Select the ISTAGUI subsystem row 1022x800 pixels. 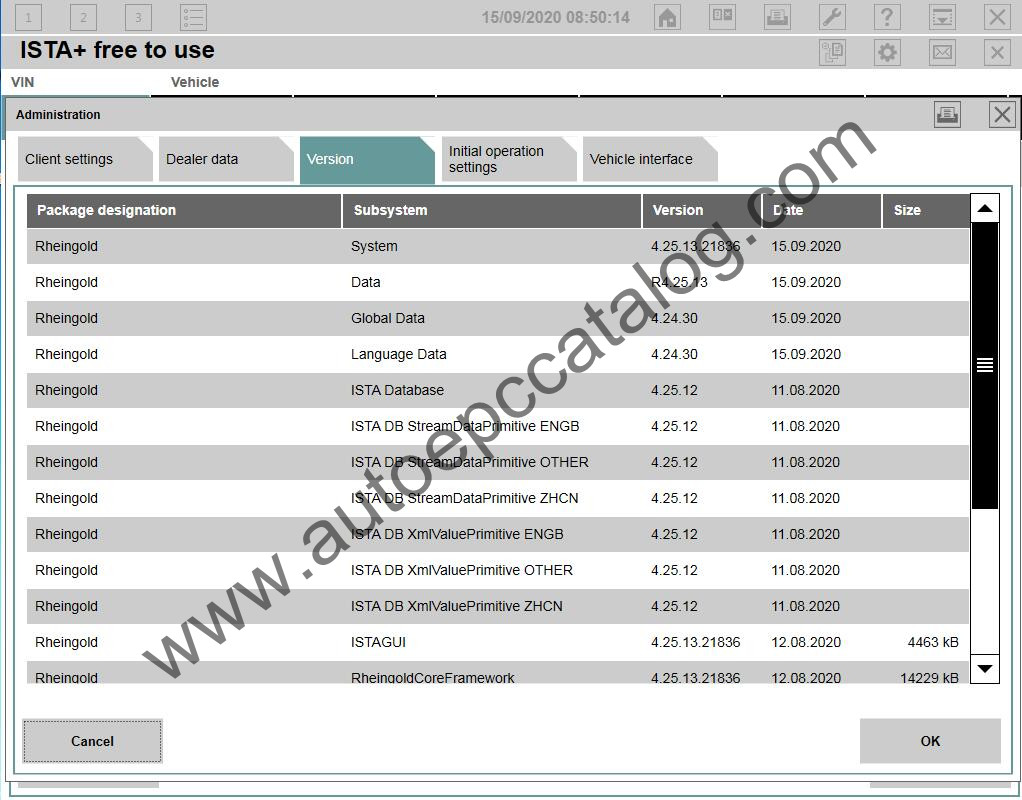pyautogui.click(x=498, y=642)
